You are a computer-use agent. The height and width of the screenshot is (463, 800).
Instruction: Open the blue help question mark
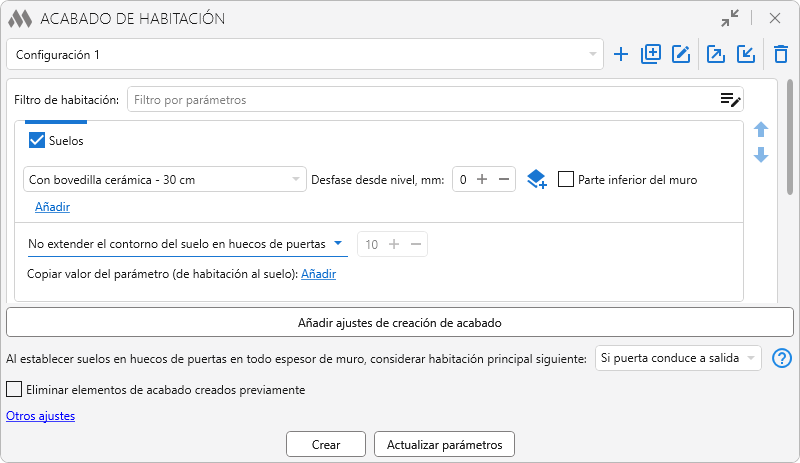point(782,358)
